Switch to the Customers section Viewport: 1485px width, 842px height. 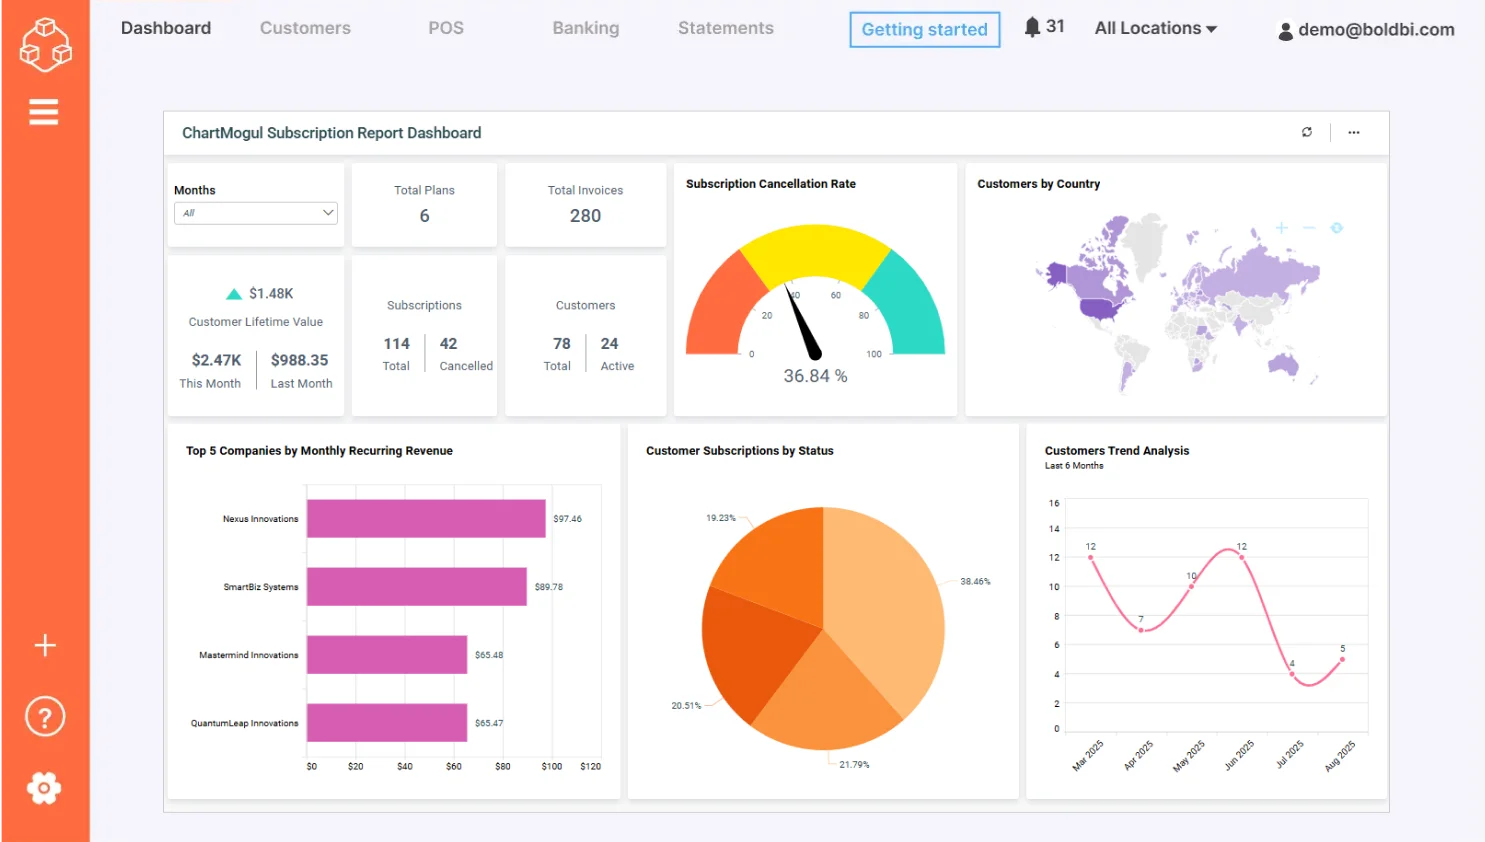coord(305,28)
